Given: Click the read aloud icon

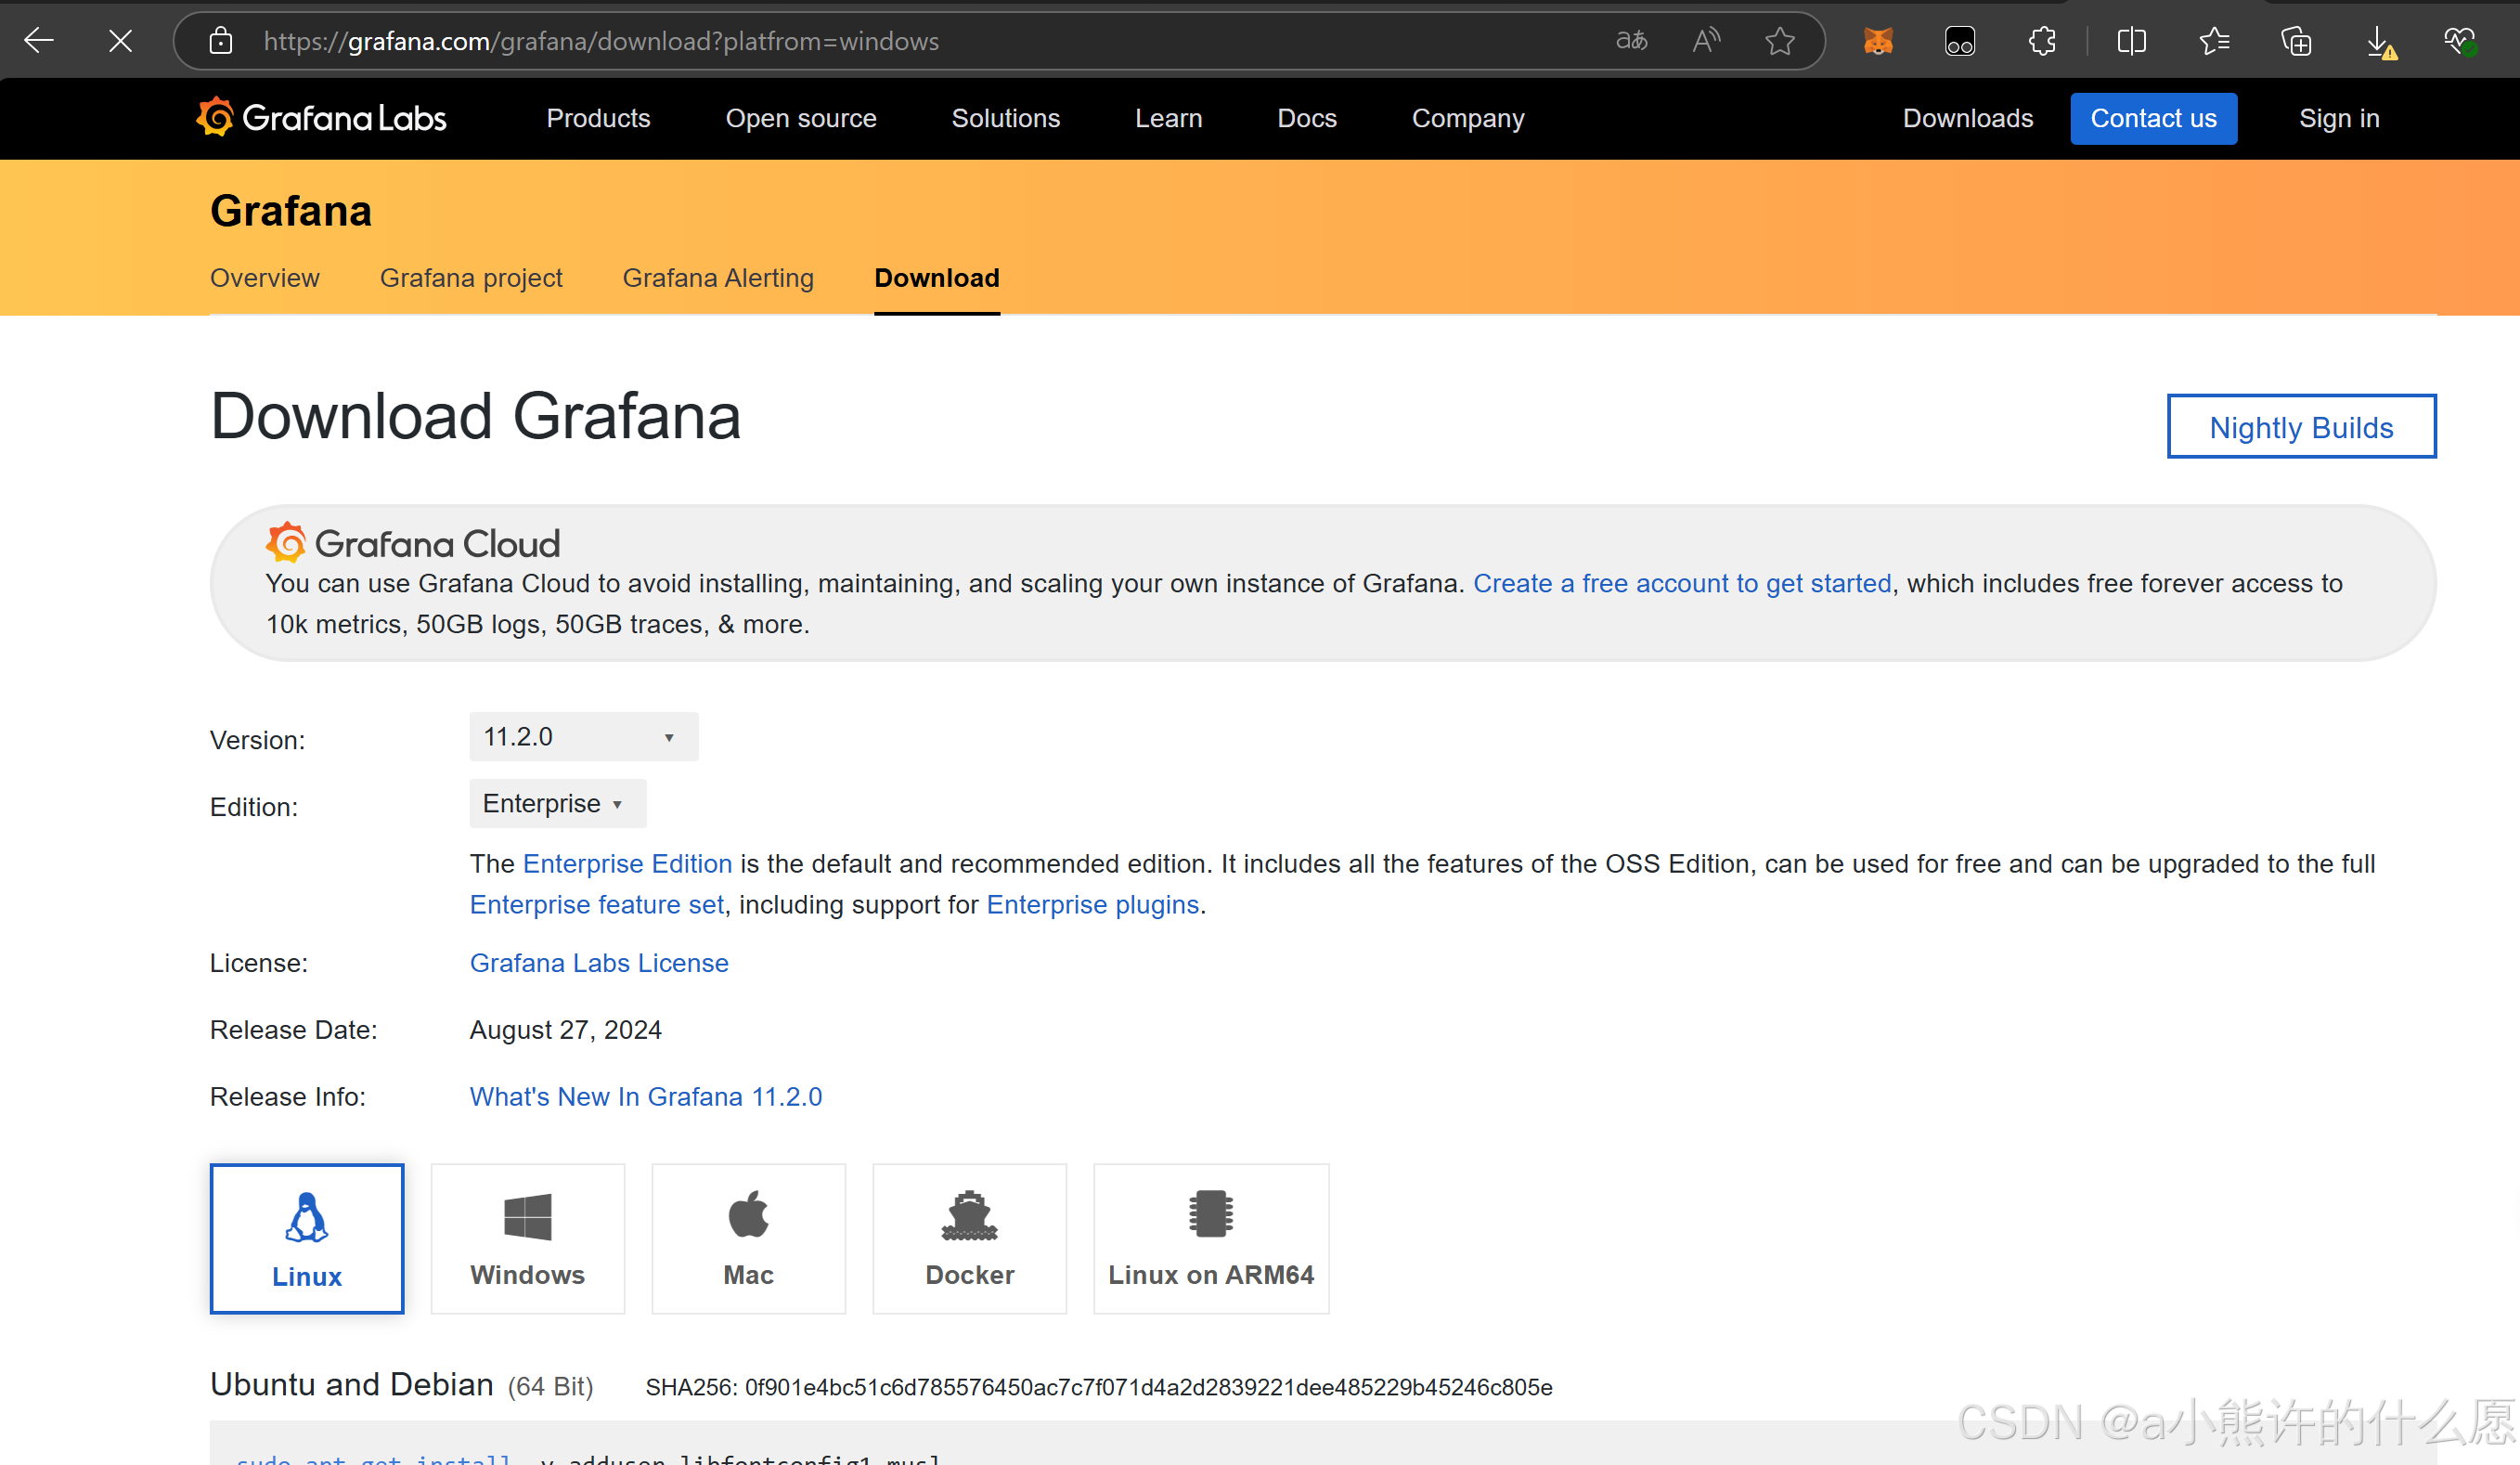Looking at the screenshot, I should coord(1706,41).
